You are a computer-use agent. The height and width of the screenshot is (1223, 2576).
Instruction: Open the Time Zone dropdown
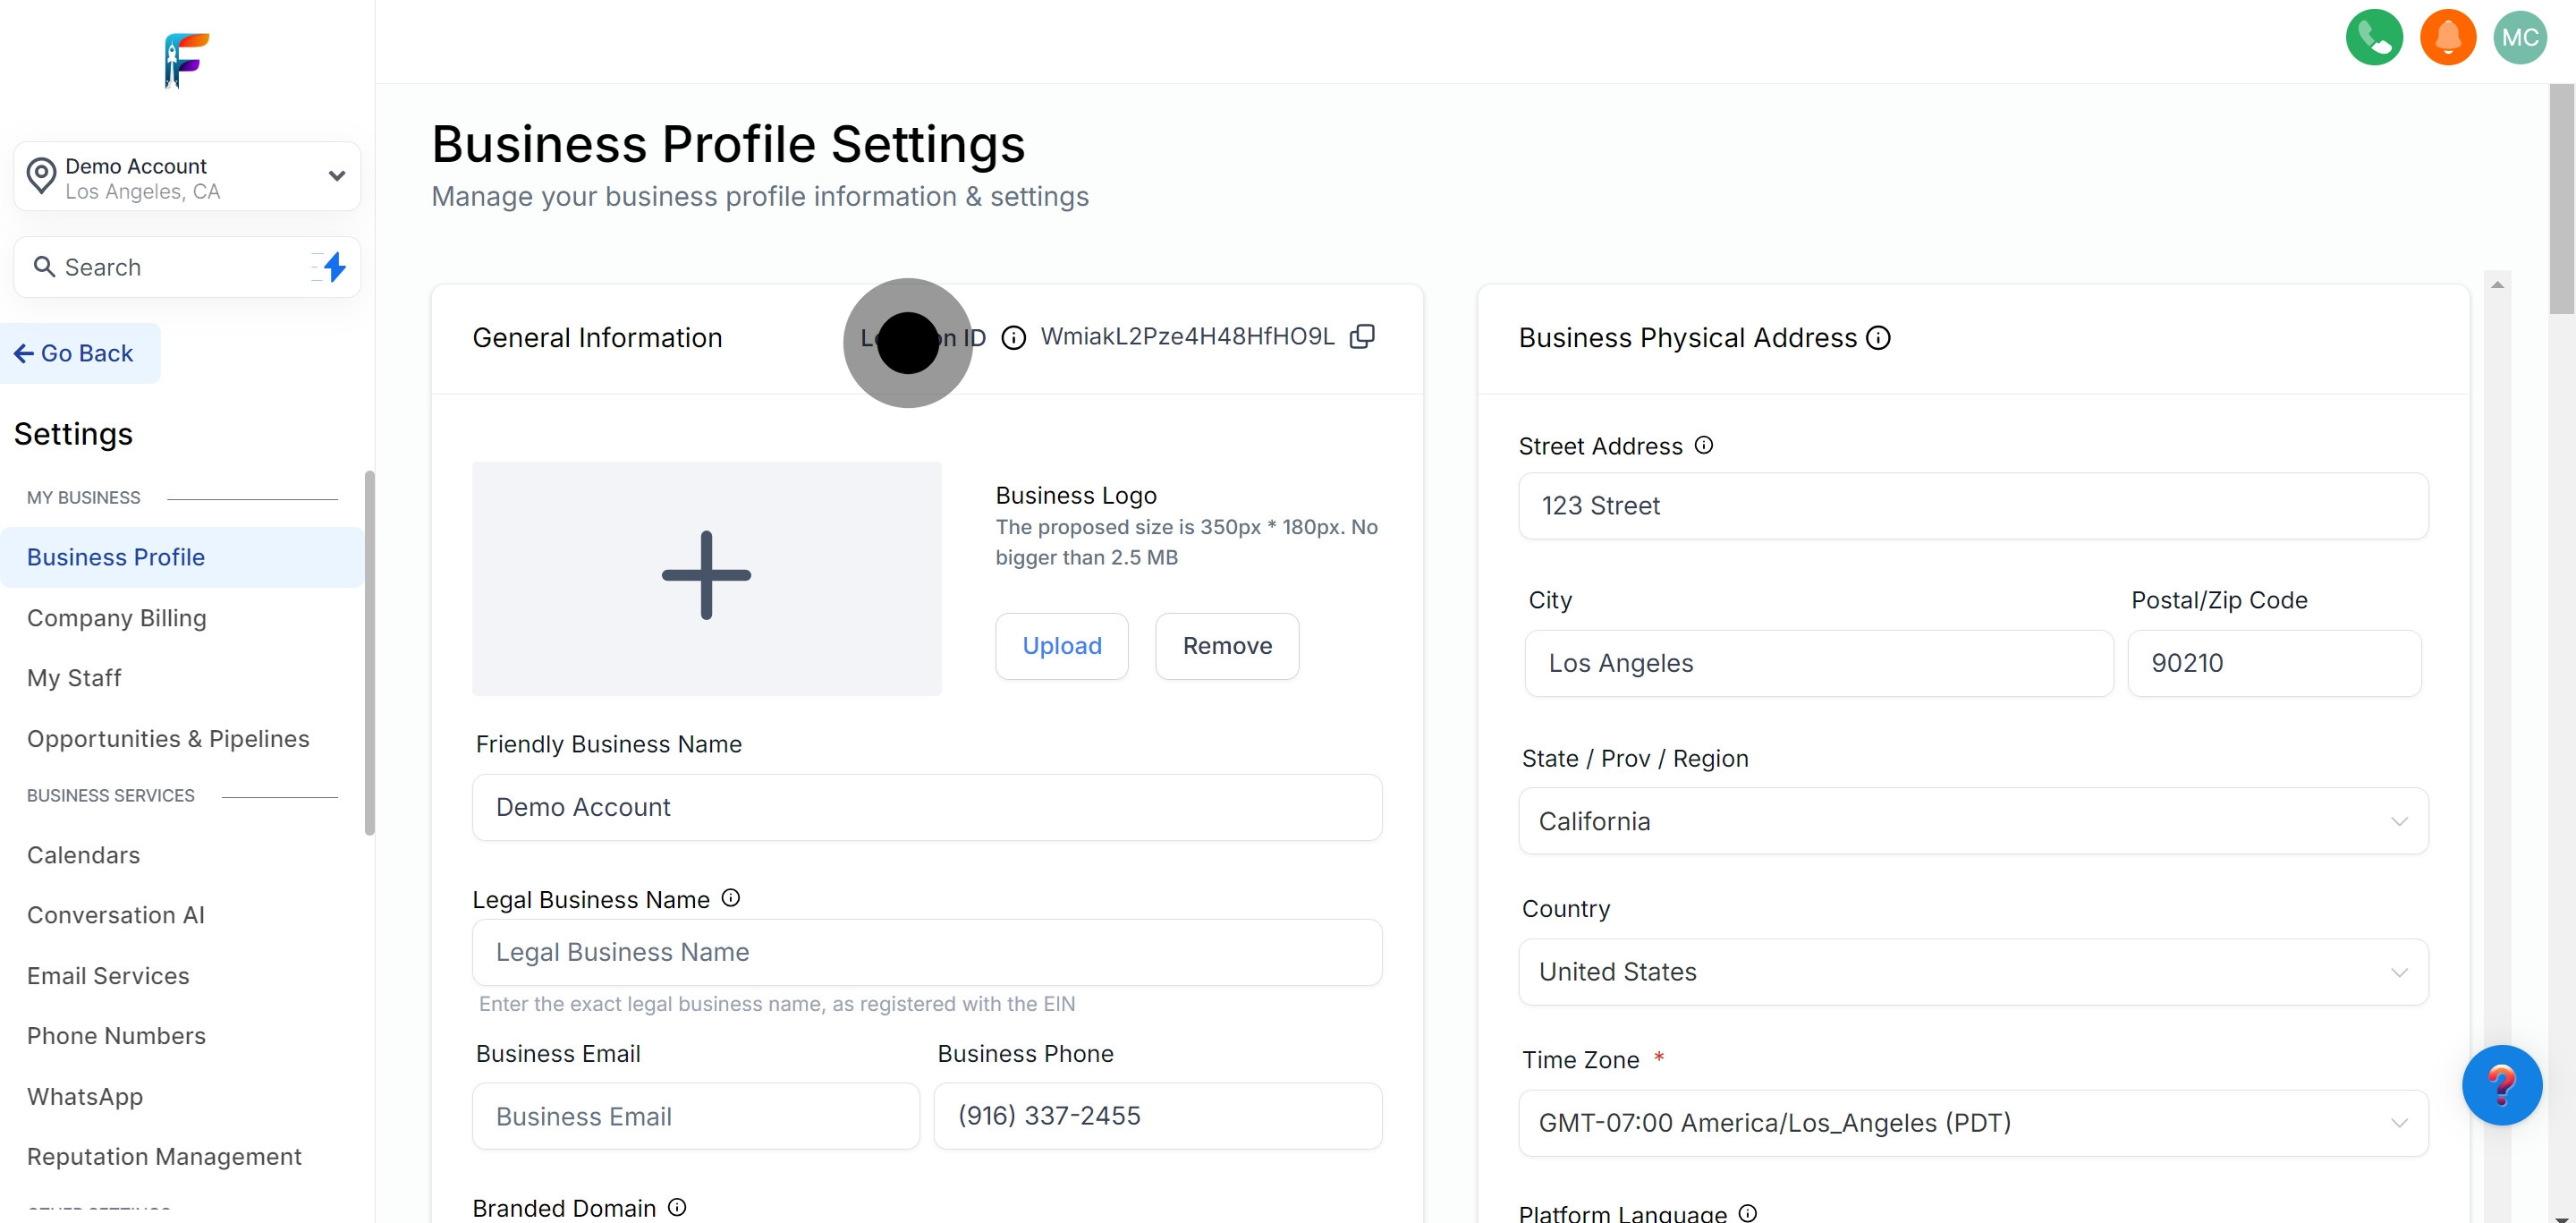click(x=1973, y=1123)
